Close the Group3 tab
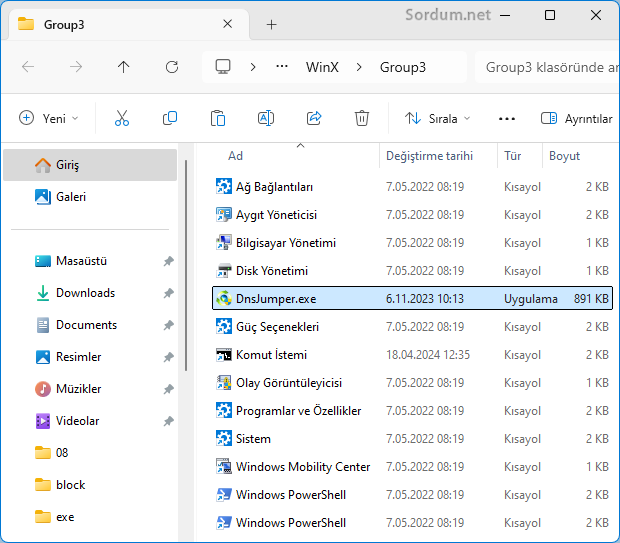The image size is (620, 543). 227,24
